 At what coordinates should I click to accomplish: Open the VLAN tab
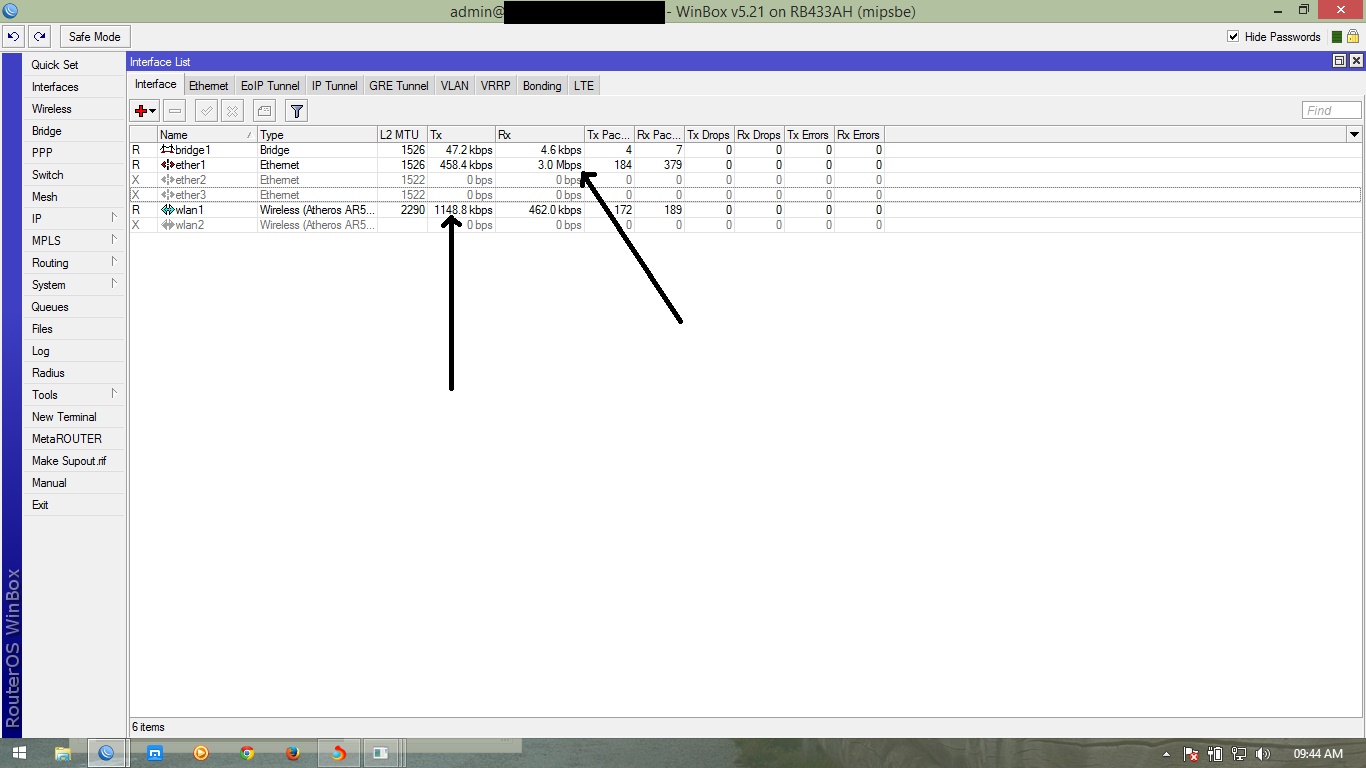pyautogui.click(x=454, y=86)
